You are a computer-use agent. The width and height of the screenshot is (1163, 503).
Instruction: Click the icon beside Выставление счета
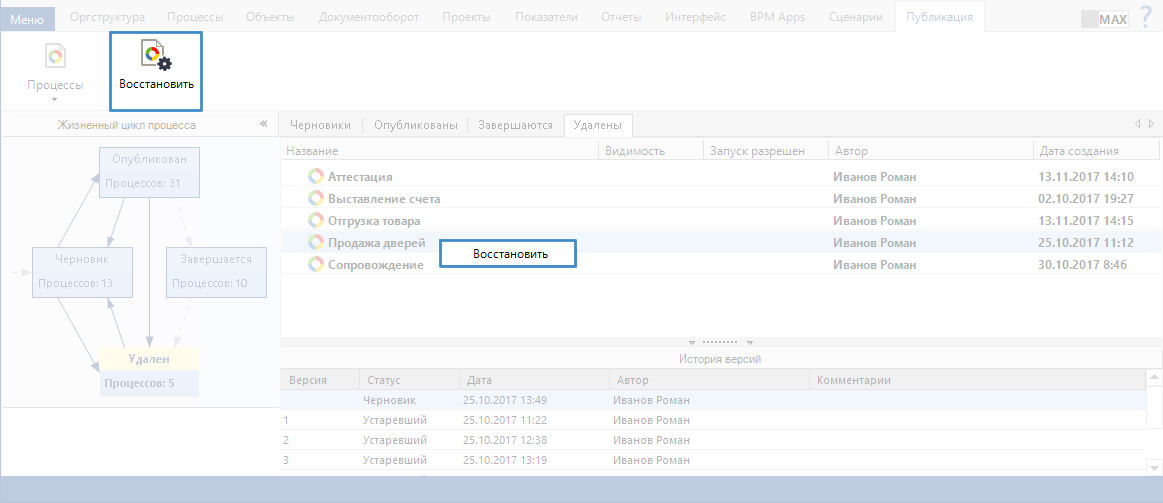pyautogui.click(x=316, y=199)
